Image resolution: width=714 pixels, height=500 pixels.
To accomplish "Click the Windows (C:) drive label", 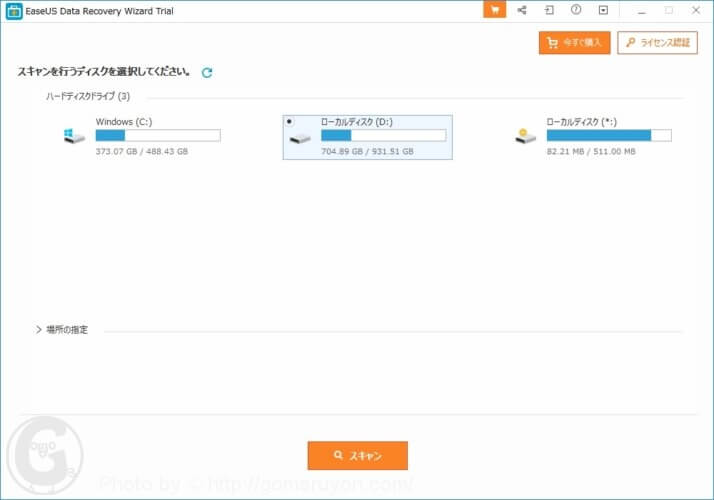I will pyautogui.click(x=124, y=122).
